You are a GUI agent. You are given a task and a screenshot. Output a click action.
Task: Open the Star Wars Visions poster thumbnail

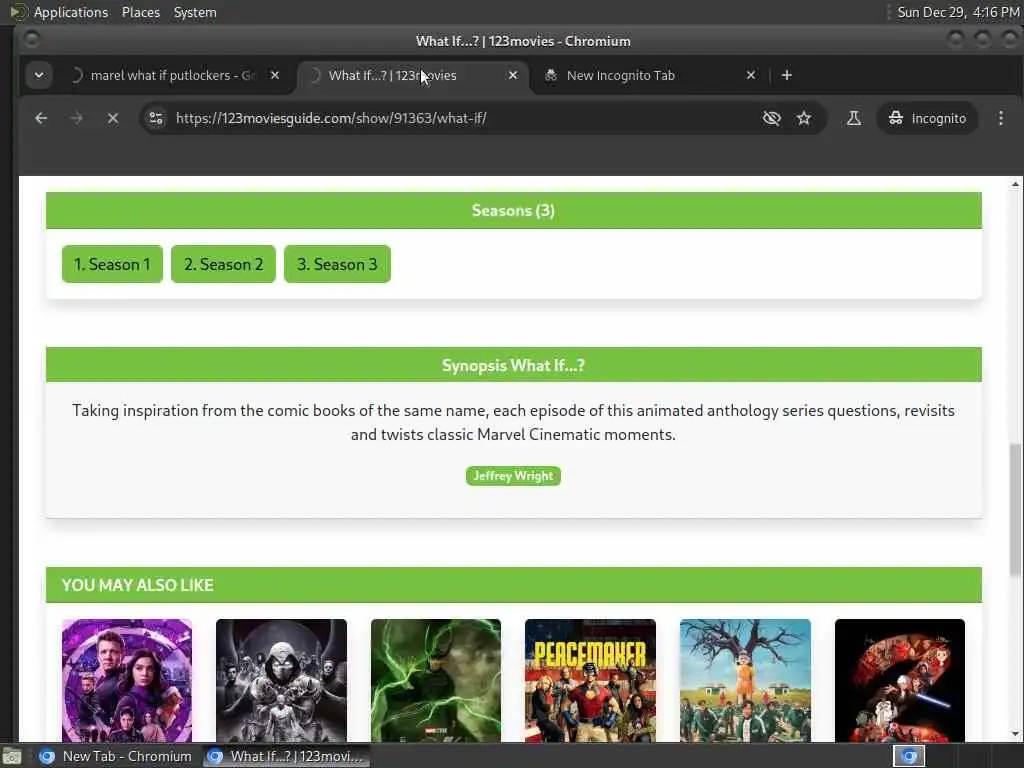900,680
